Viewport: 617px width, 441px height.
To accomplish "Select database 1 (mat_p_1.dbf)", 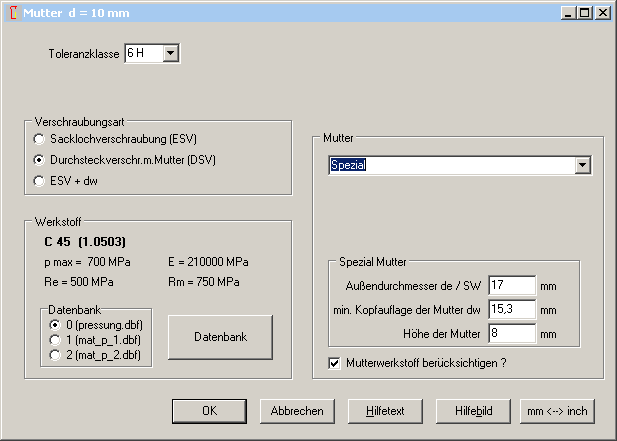I will point(54,340).
